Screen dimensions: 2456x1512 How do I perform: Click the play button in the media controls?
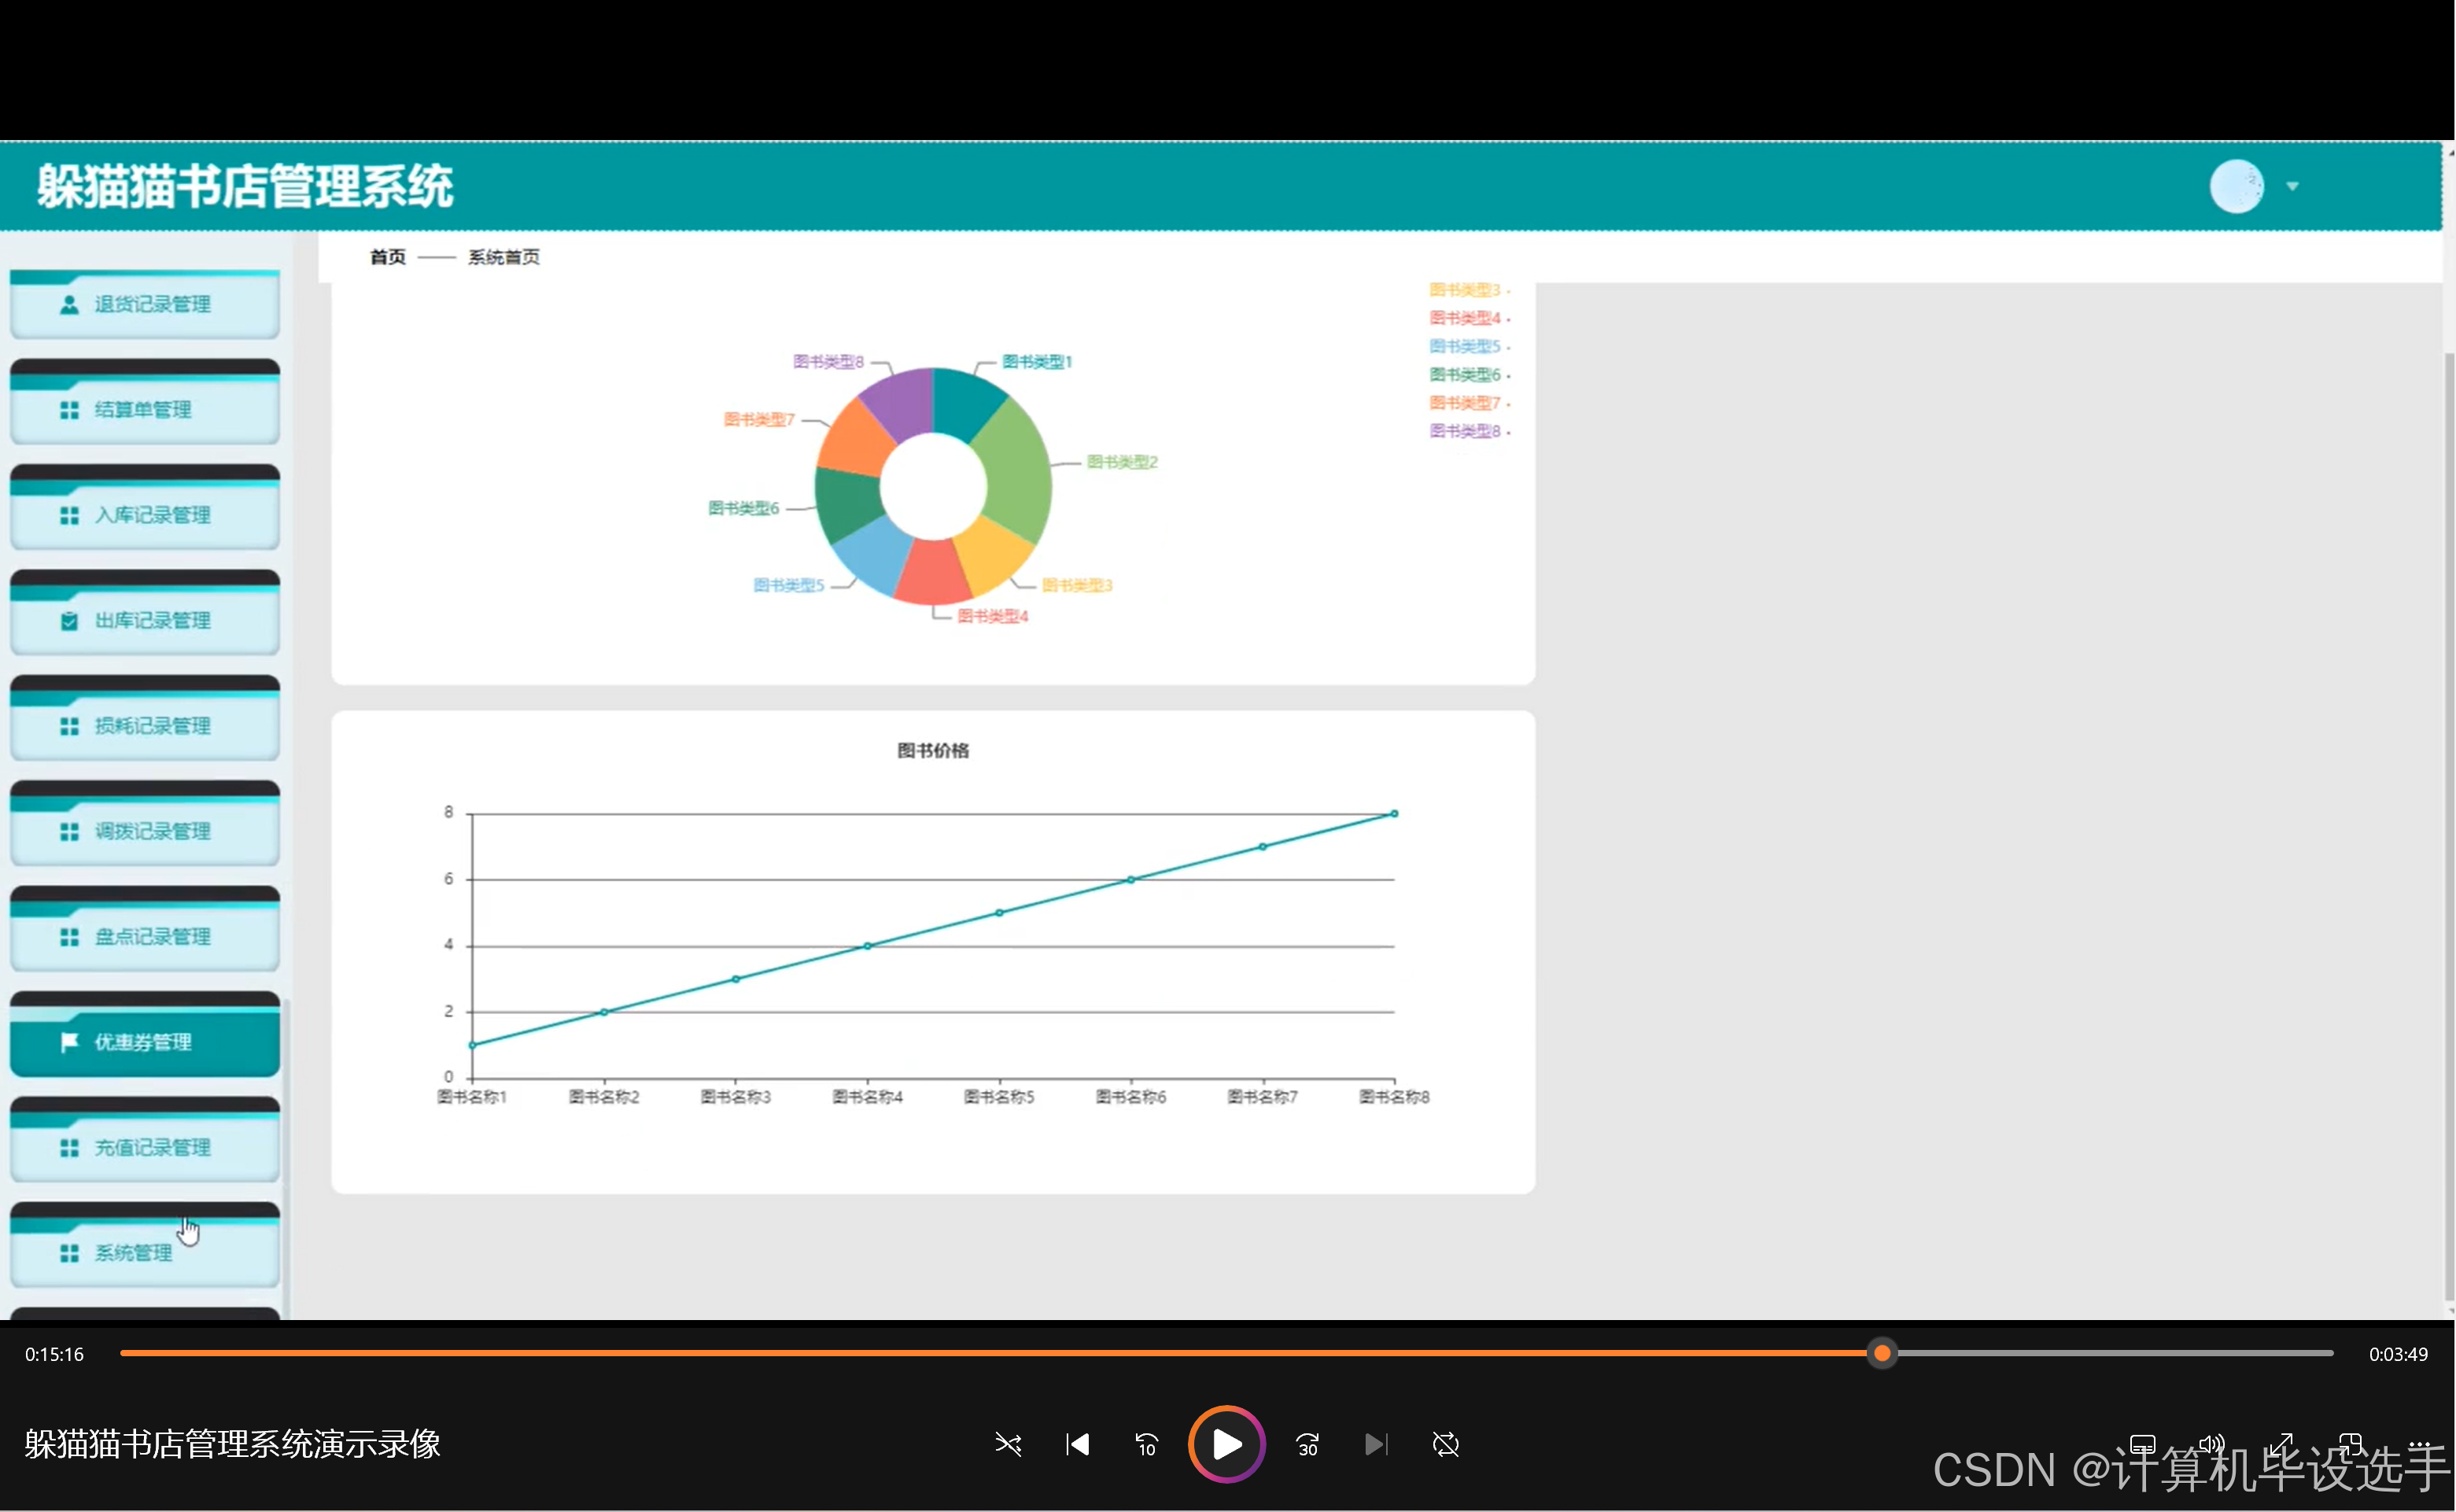(1226, 1444)
